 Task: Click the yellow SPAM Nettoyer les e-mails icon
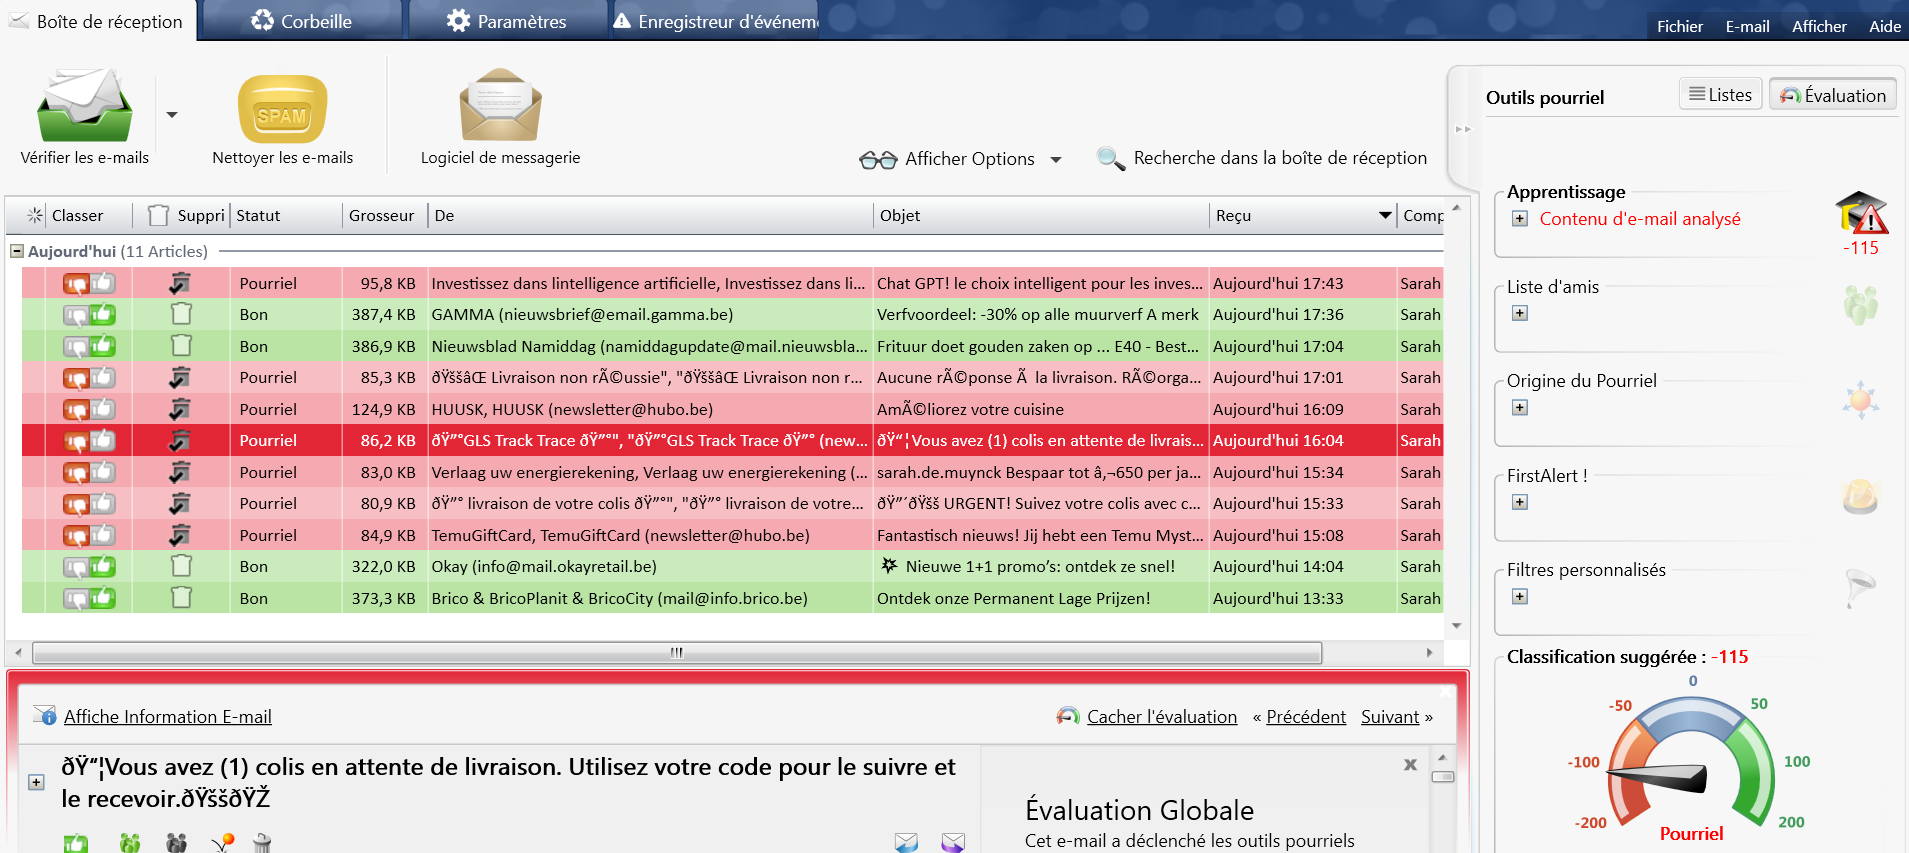coord(282,109)
